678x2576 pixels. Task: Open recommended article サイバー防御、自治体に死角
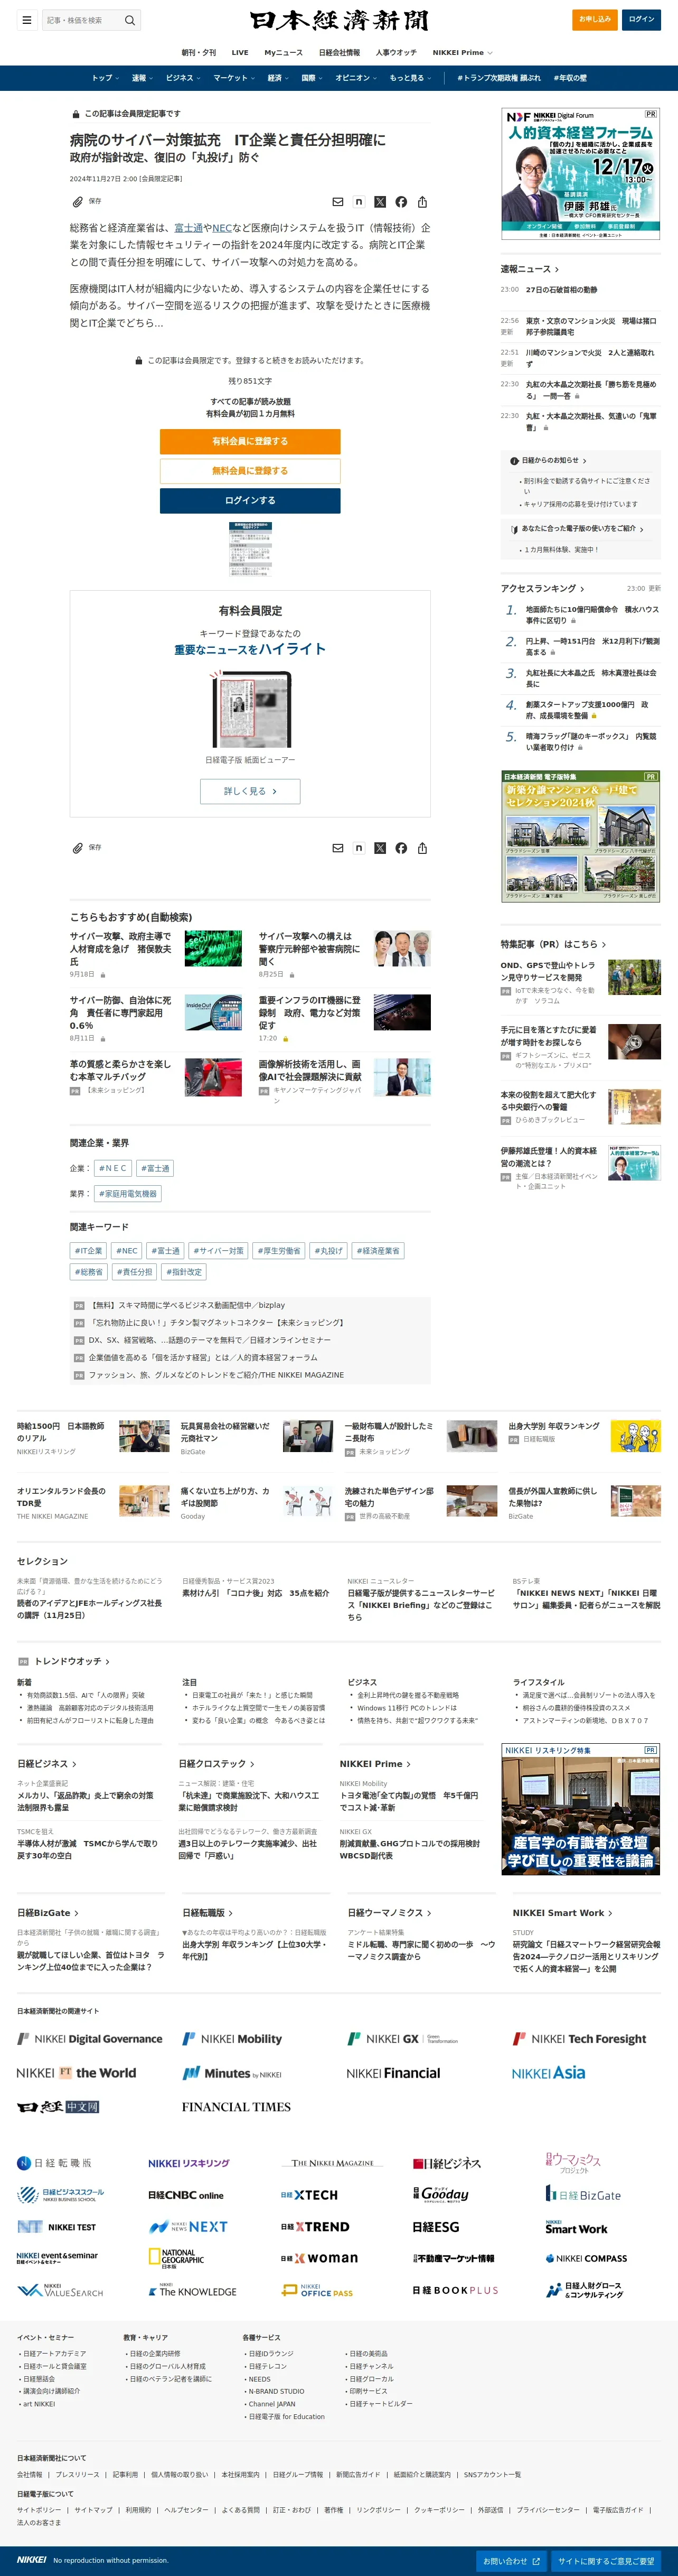coord(120,1013)
